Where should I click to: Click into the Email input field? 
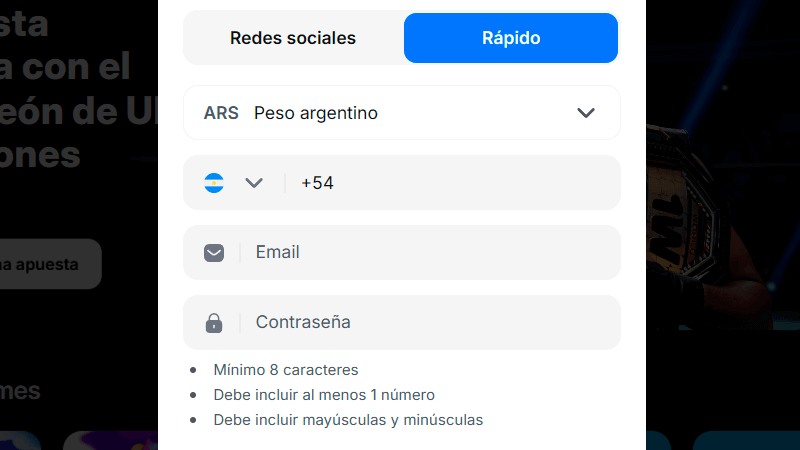(x=430, y=253)
